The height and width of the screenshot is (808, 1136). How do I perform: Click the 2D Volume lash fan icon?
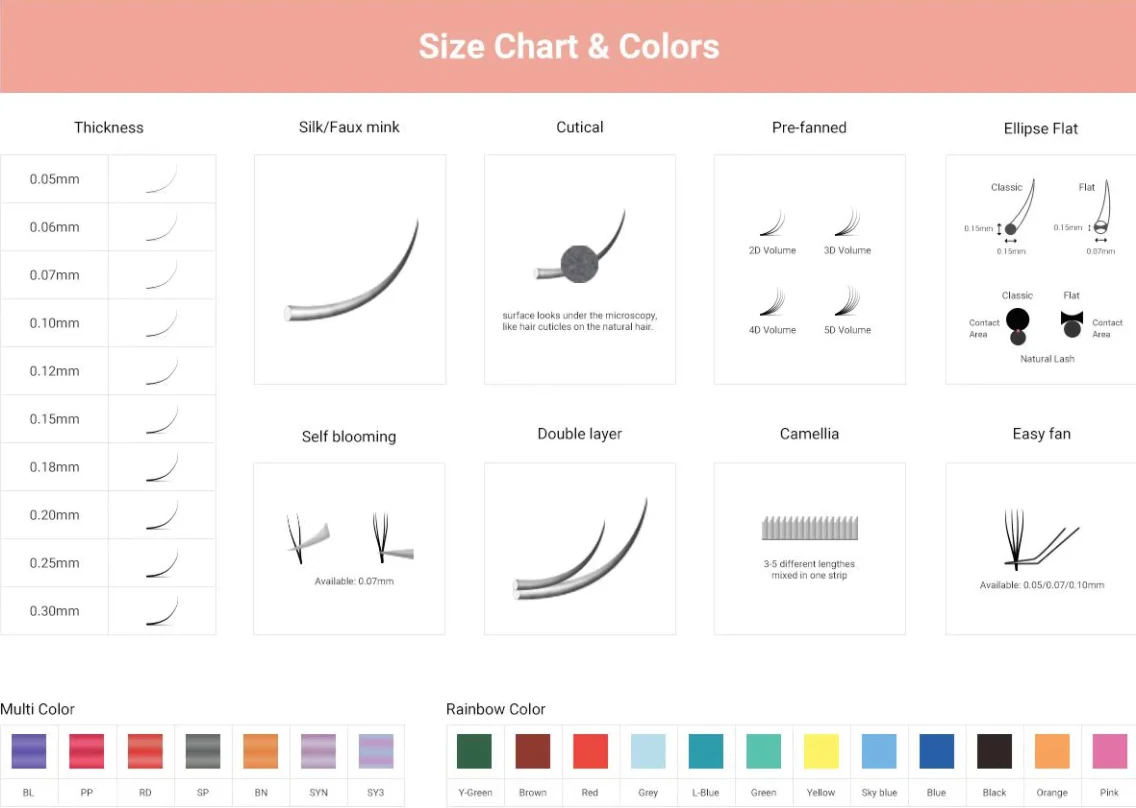(x=772, y=223)
